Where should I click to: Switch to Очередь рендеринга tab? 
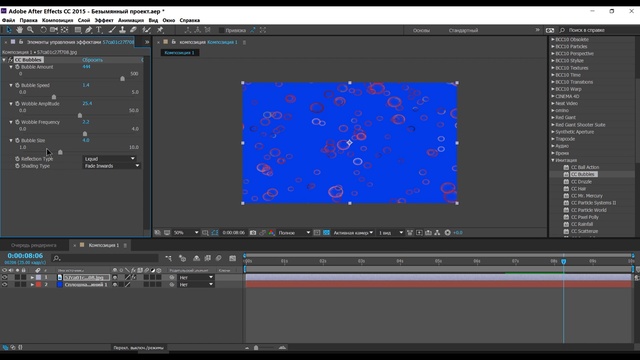[x=33, y=245]
